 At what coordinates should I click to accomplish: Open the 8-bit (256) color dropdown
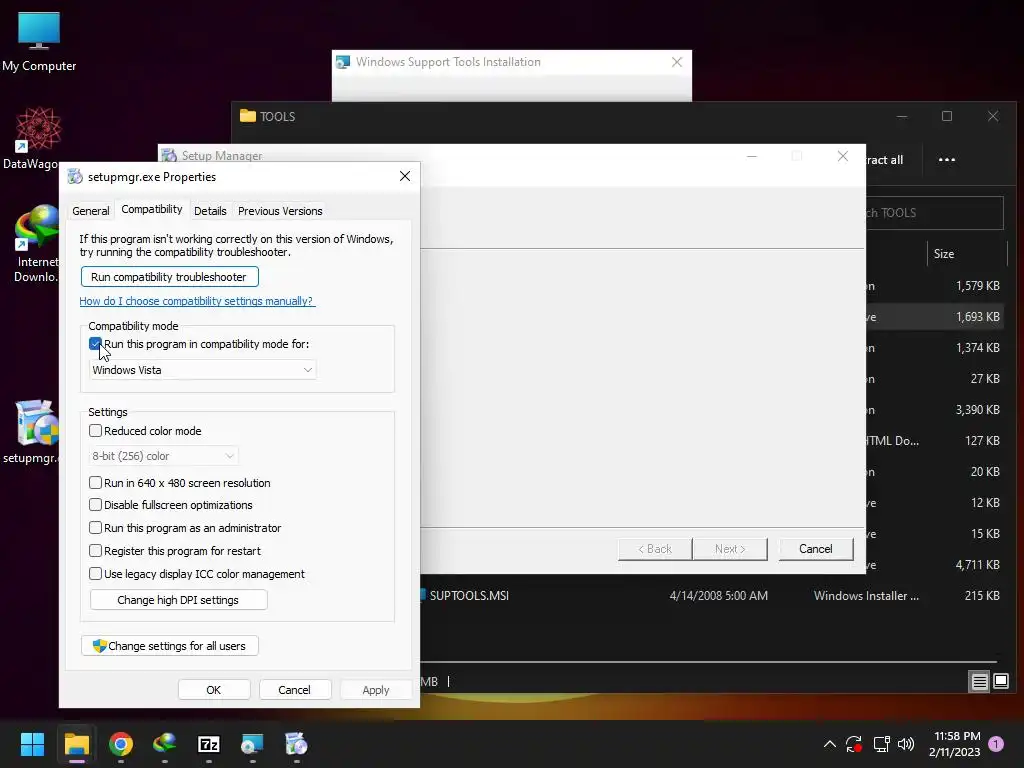[x=163, y=456]
